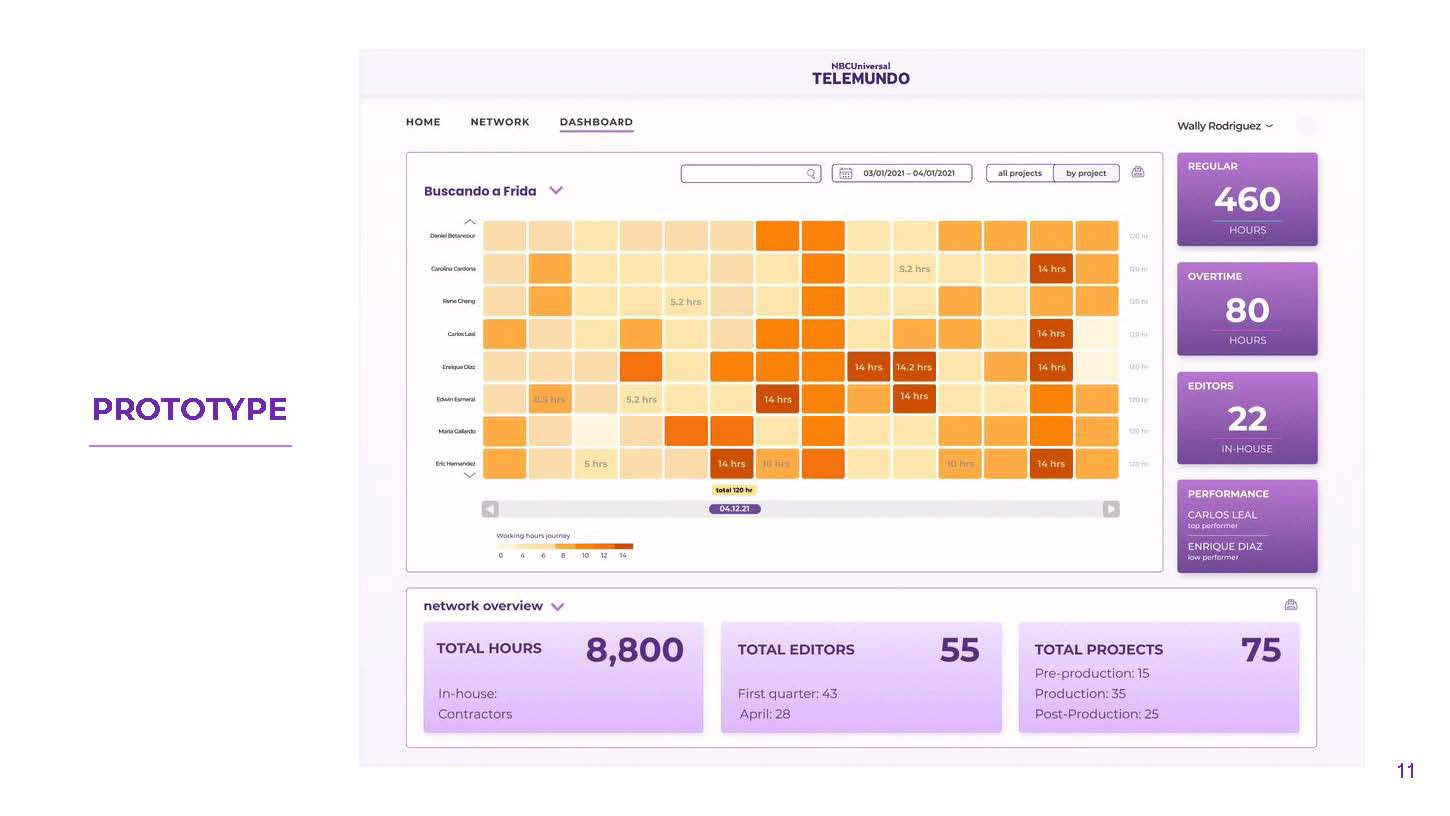Click the right arrow on the timeline scrollbar

pyautogui.click(x=1110, y=509)
